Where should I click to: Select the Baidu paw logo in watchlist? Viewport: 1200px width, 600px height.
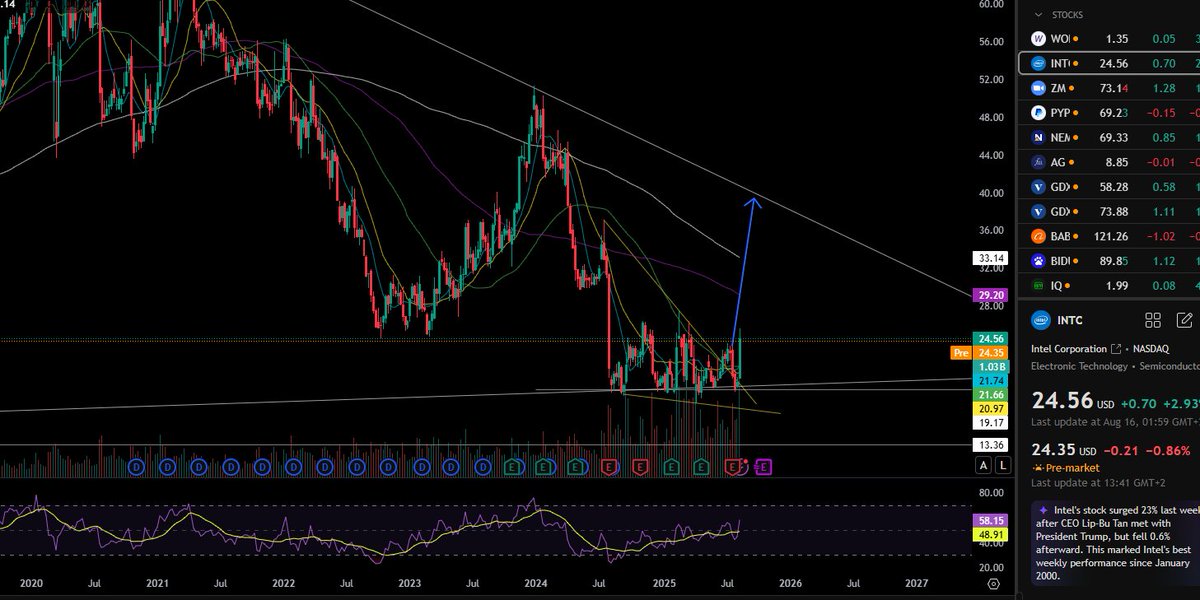(1038, 261)
